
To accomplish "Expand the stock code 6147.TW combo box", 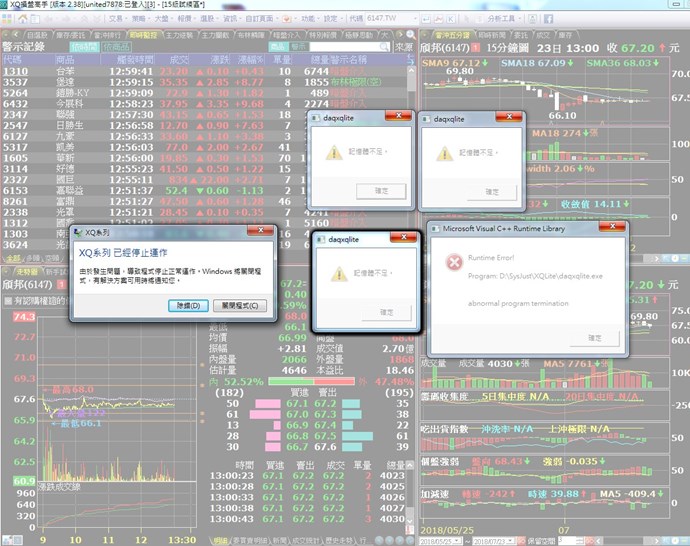I will tap(415, 18).
